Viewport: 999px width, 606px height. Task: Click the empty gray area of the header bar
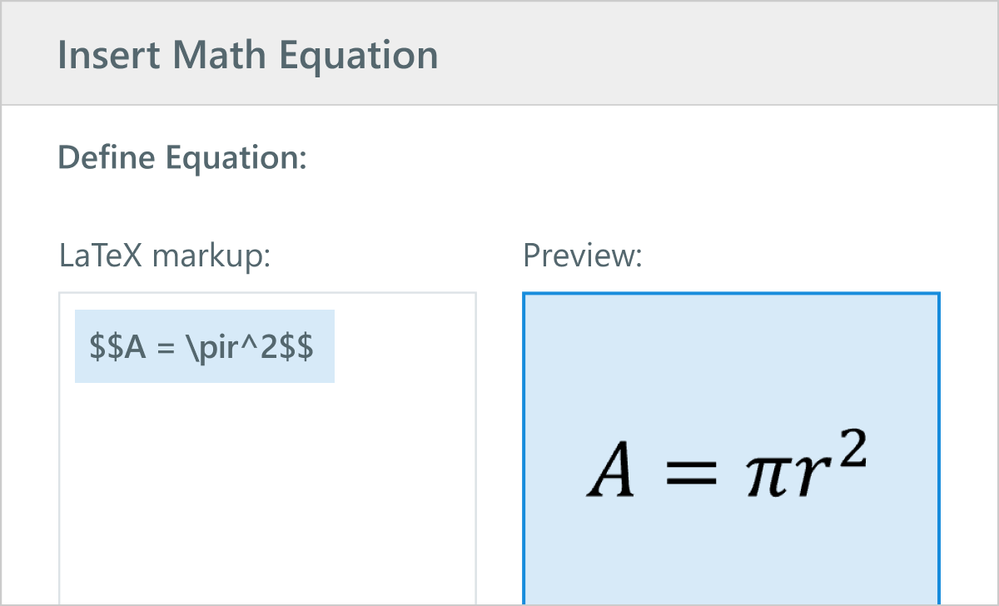[x=720, y=54]
